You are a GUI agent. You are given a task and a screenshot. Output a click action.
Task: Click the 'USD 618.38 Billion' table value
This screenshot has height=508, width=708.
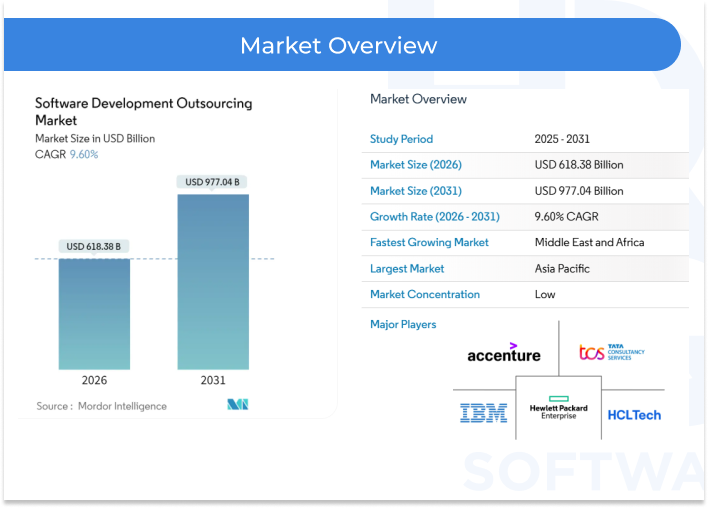pos(579,165)
